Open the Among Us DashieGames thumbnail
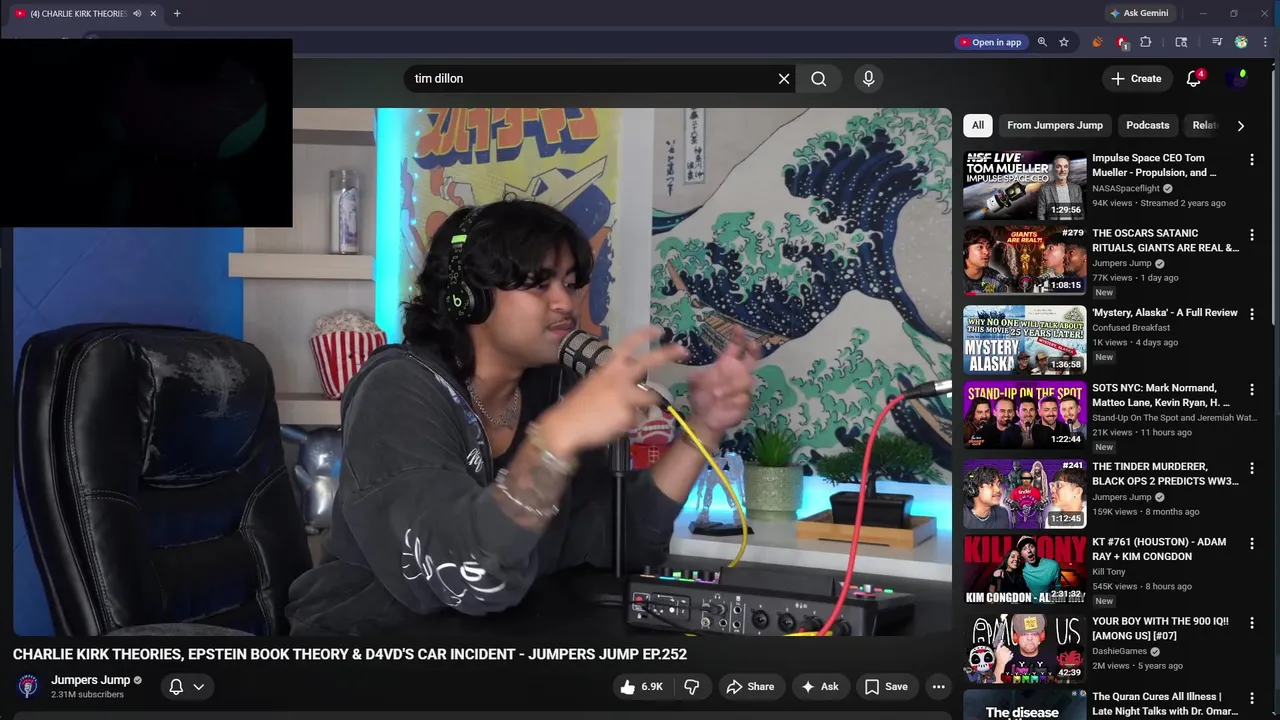1280x720 pixels. (x=1024, y=648)
